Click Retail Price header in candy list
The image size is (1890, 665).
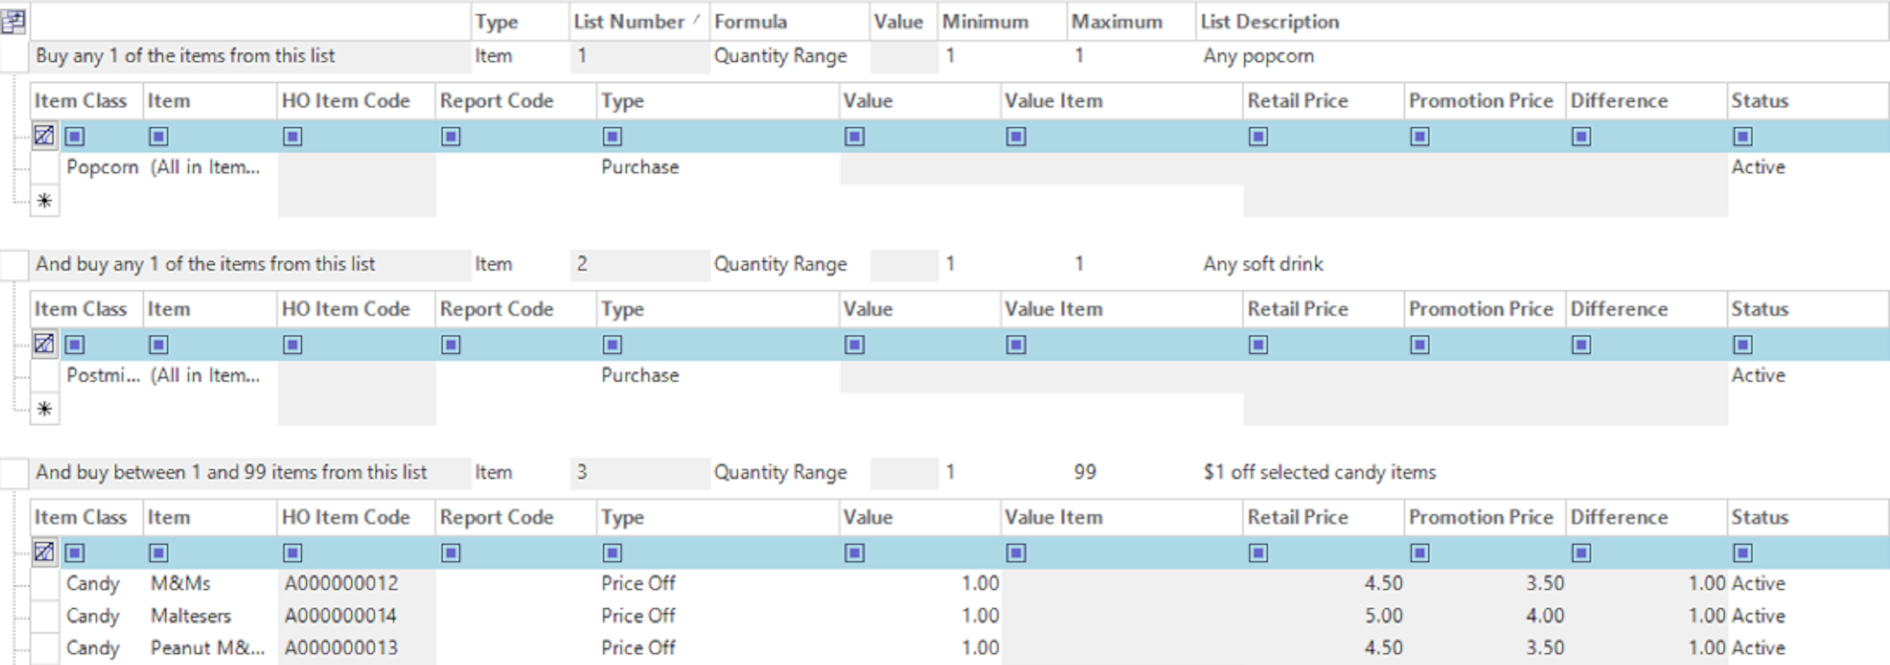click(x=1323, y=517)
